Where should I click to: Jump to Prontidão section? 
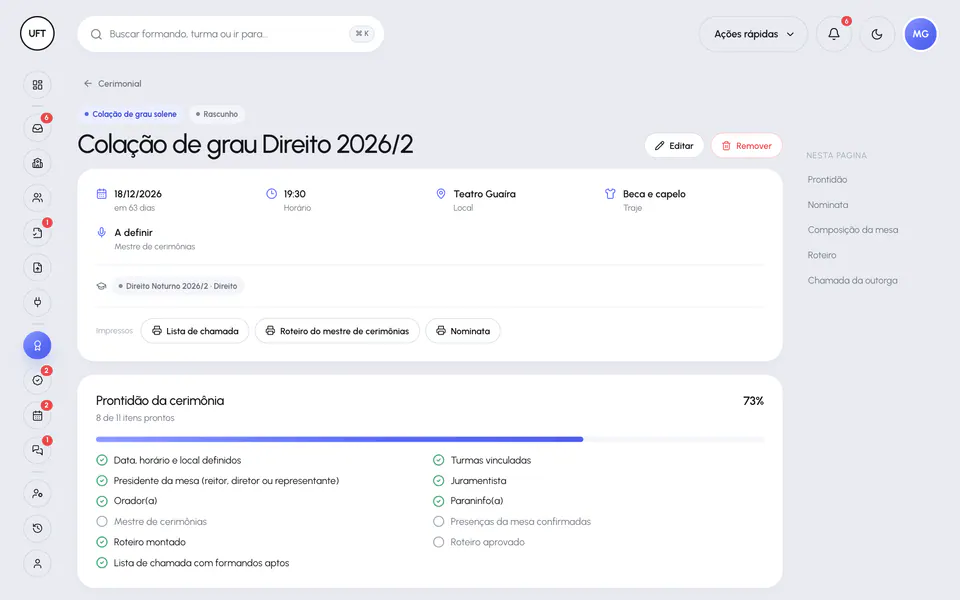click(827, 179)
